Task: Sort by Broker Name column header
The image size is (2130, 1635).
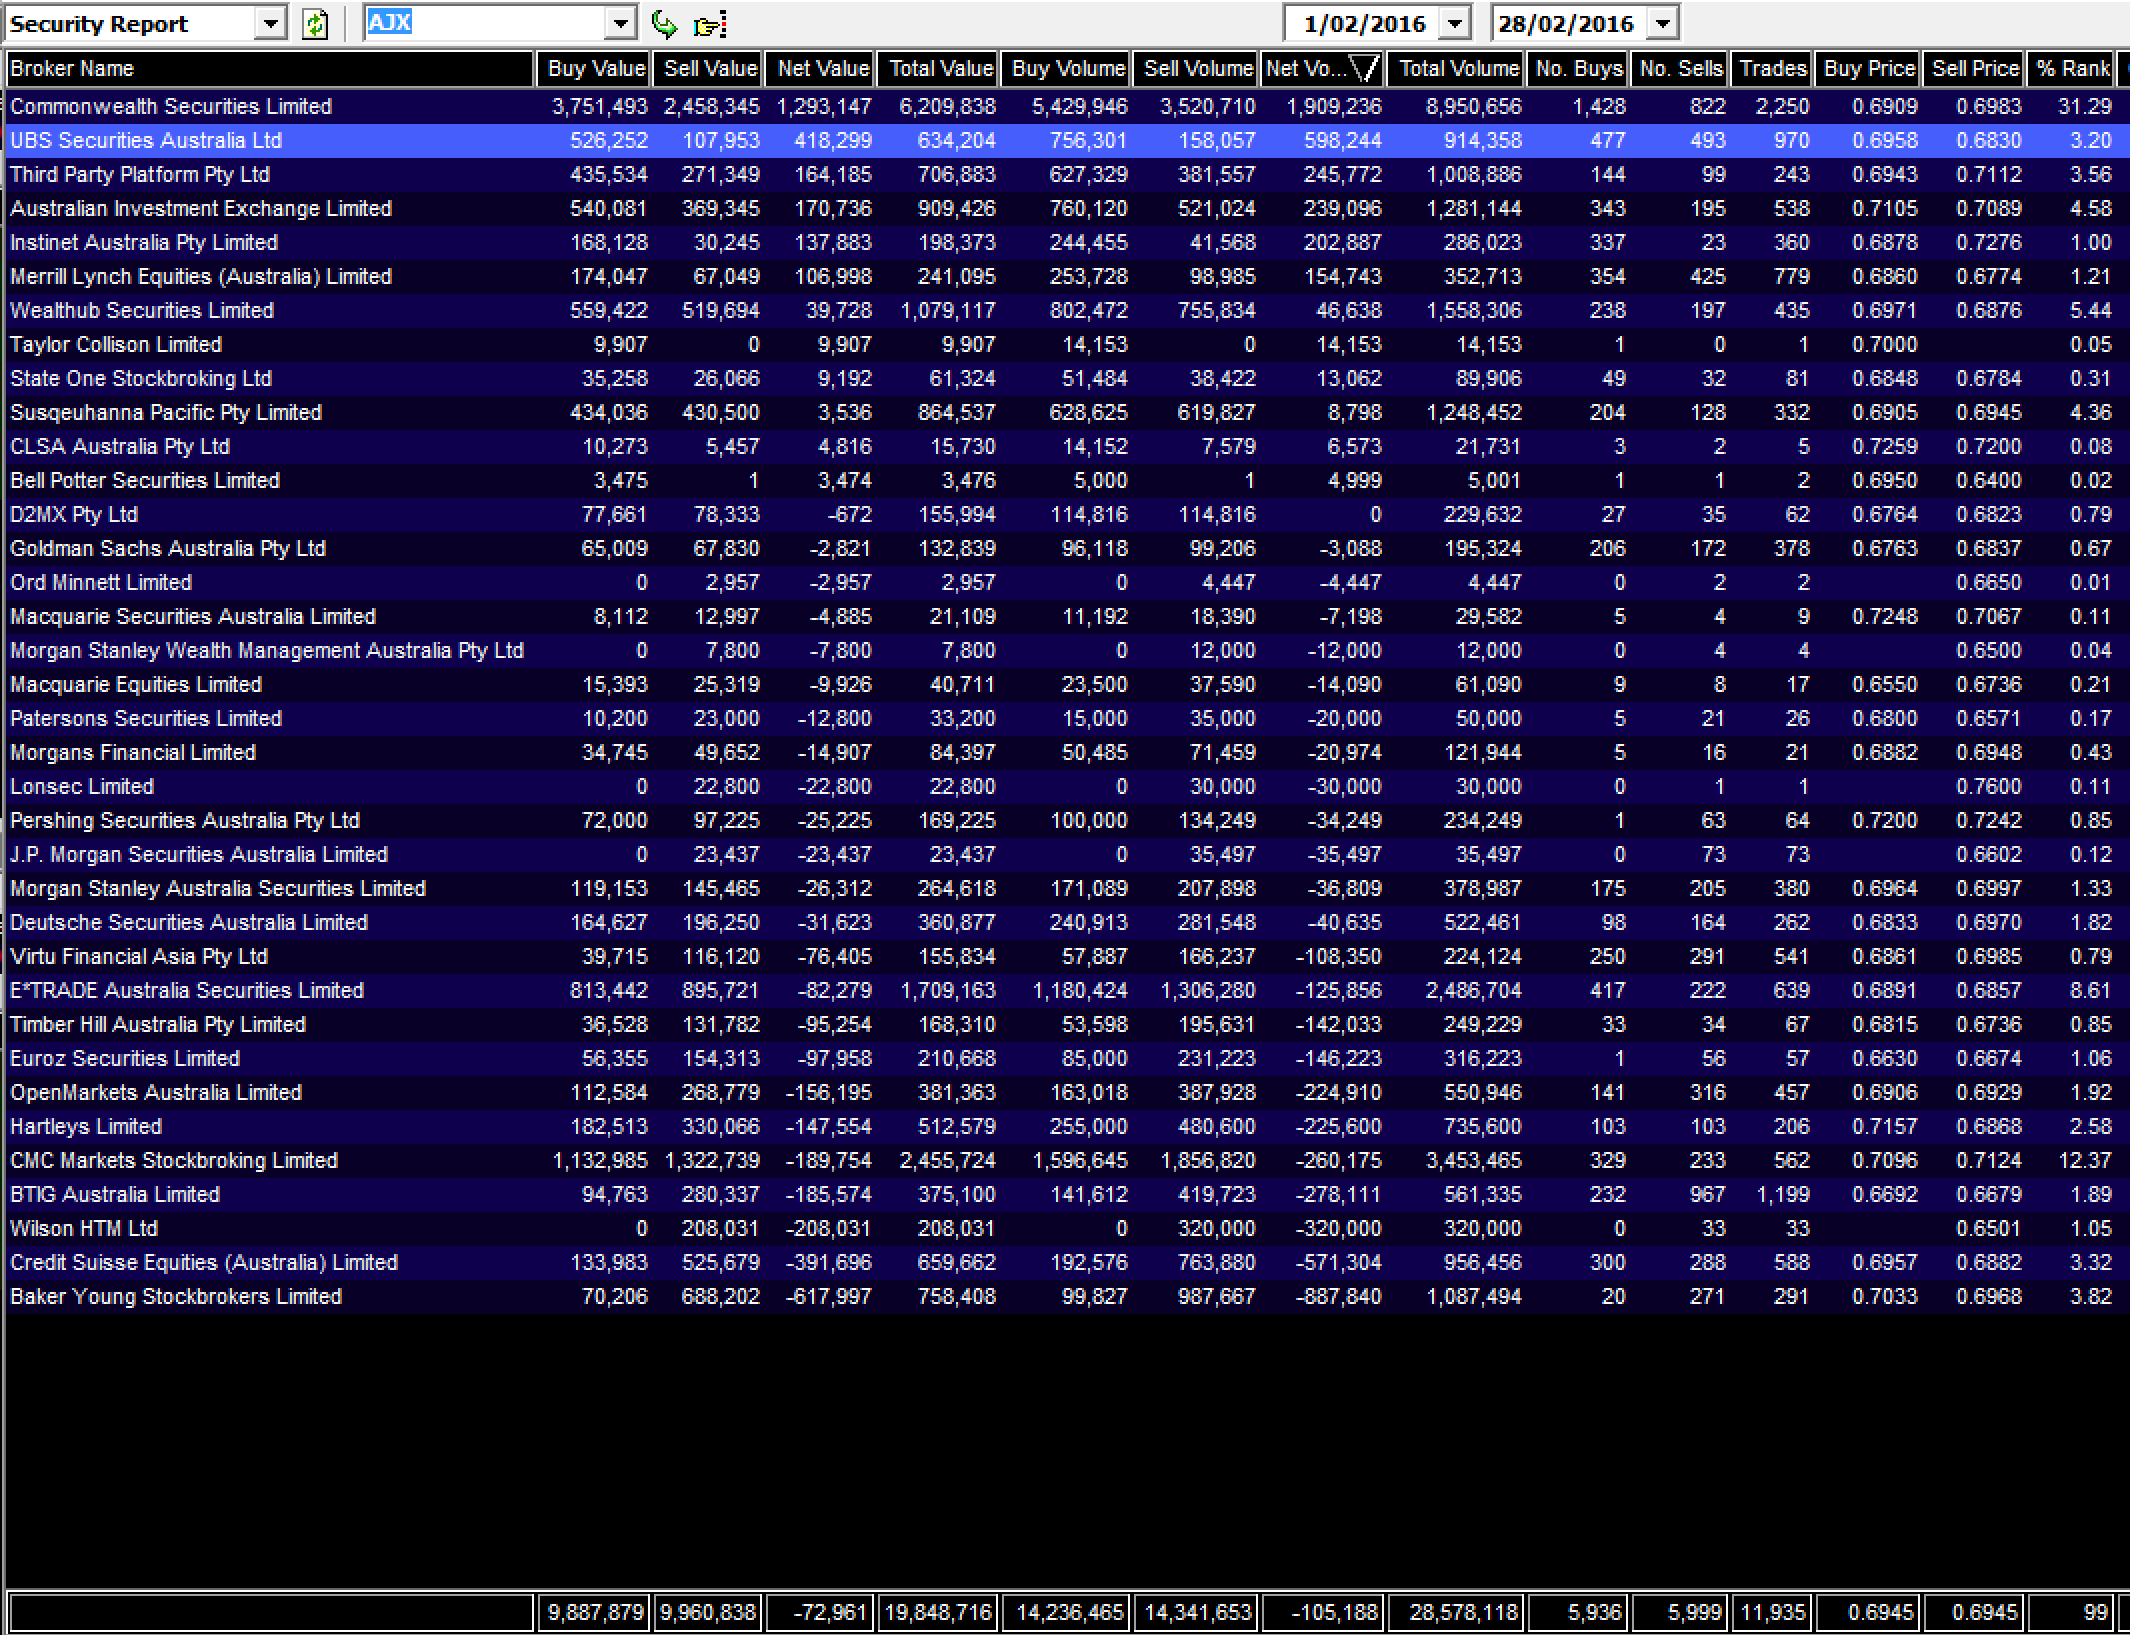Action: point(270,68)
